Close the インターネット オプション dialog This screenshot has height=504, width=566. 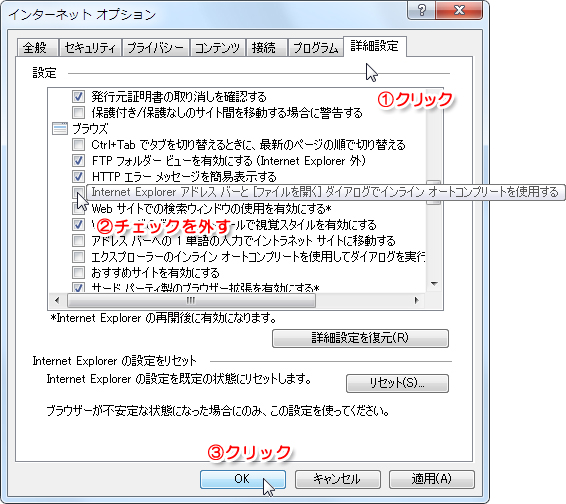[x=459, y=10]
